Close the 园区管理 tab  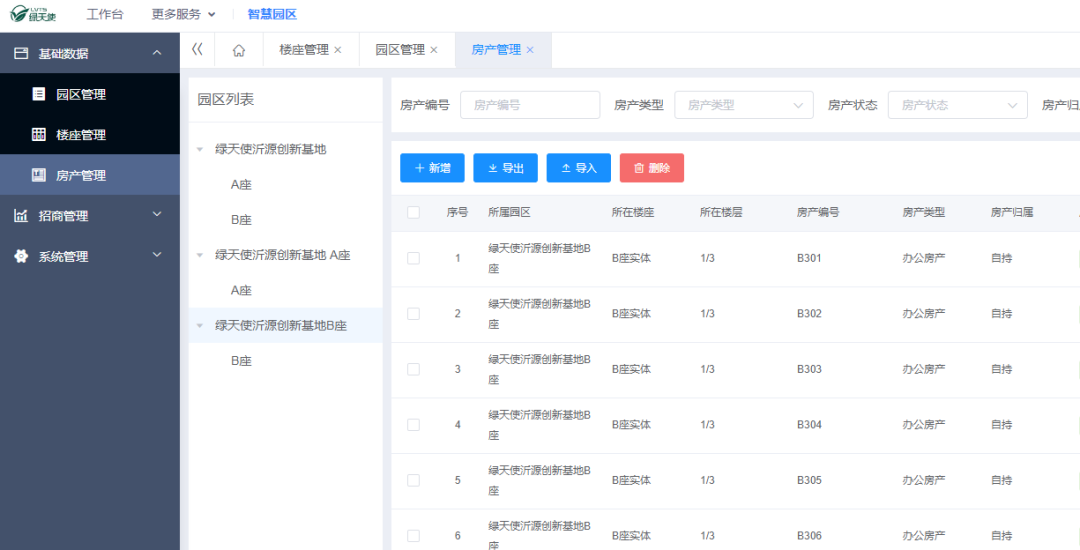pos(434,50)
